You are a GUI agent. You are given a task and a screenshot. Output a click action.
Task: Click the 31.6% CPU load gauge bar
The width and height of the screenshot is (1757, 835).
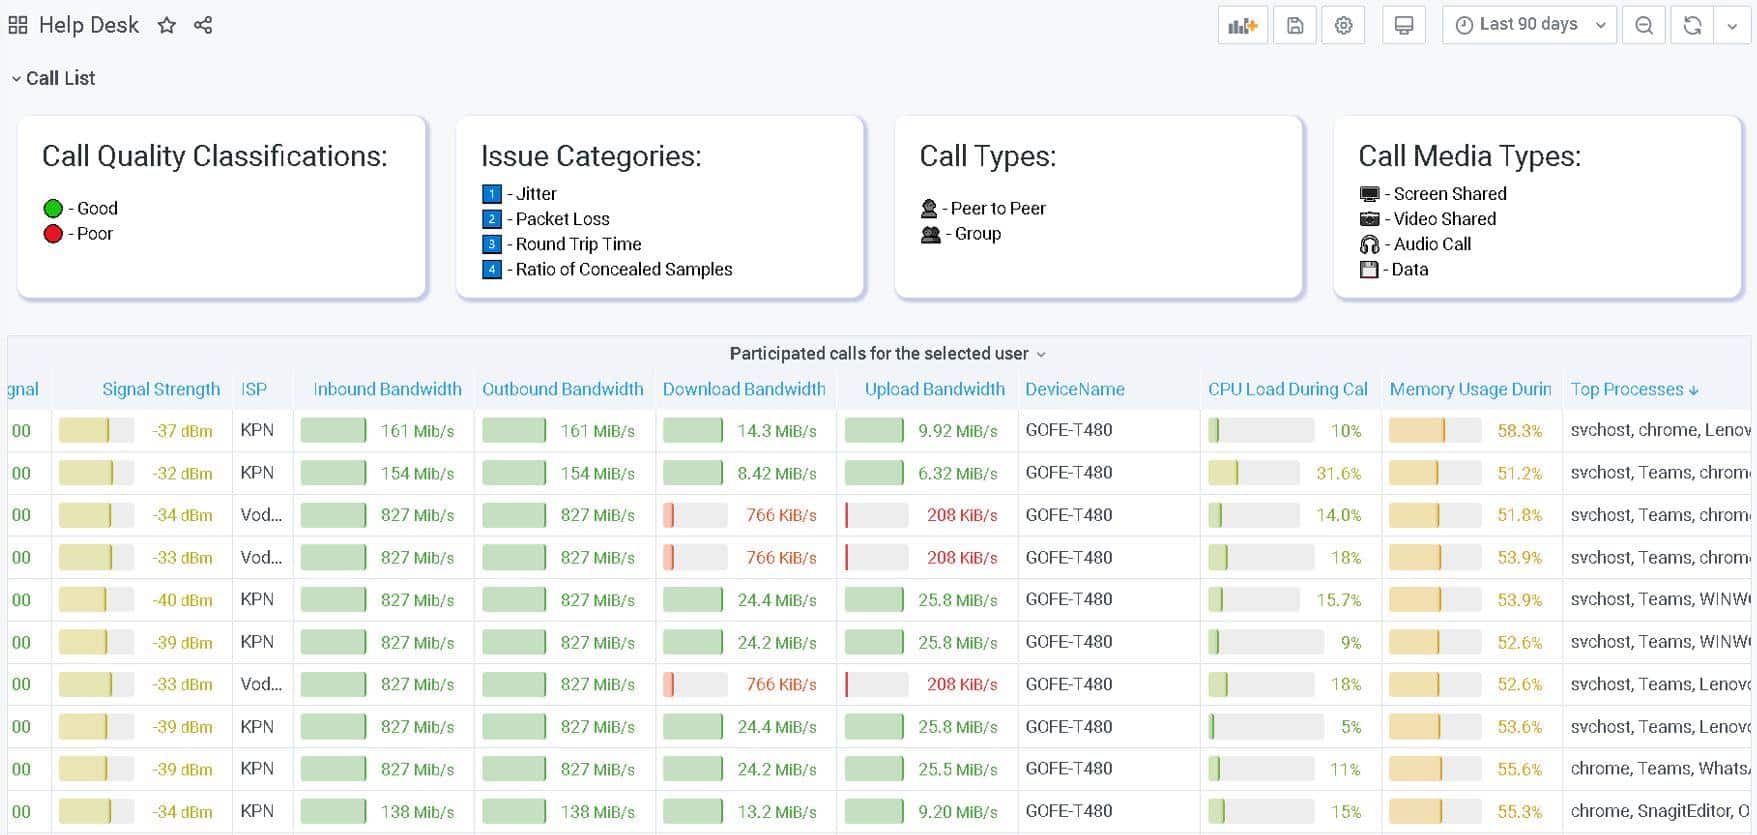click(x=1253, y=473)
